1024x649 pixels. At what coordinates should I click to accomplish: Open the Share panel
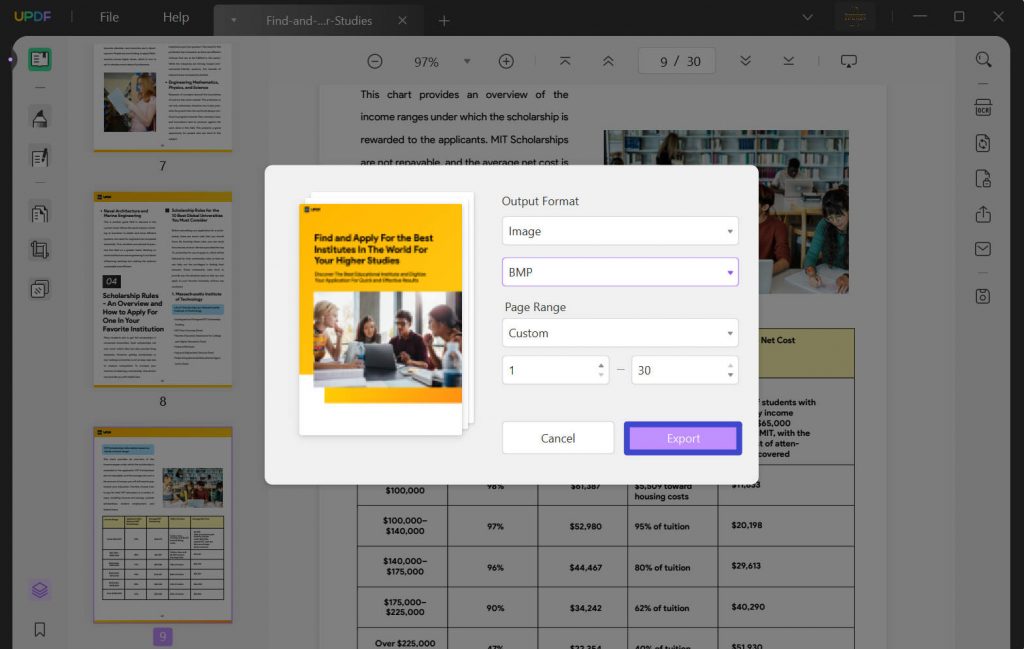983,215
